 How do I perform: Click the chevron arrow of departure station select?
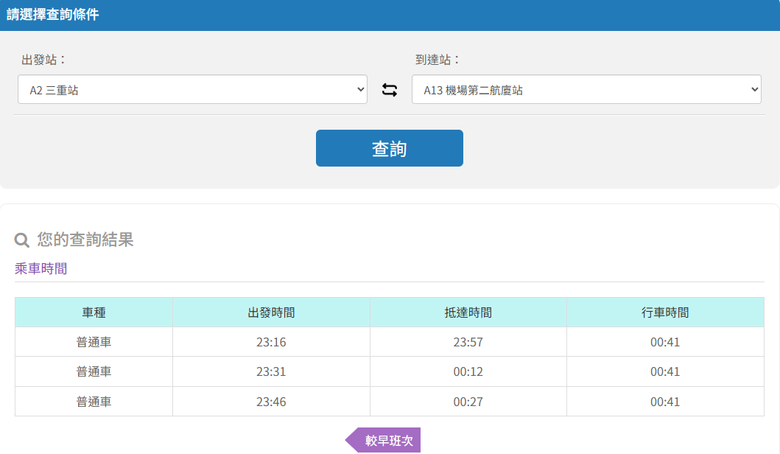[361, 90]
